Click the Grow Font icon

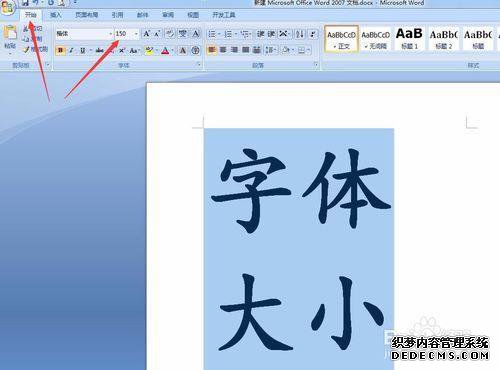[146, 34]
